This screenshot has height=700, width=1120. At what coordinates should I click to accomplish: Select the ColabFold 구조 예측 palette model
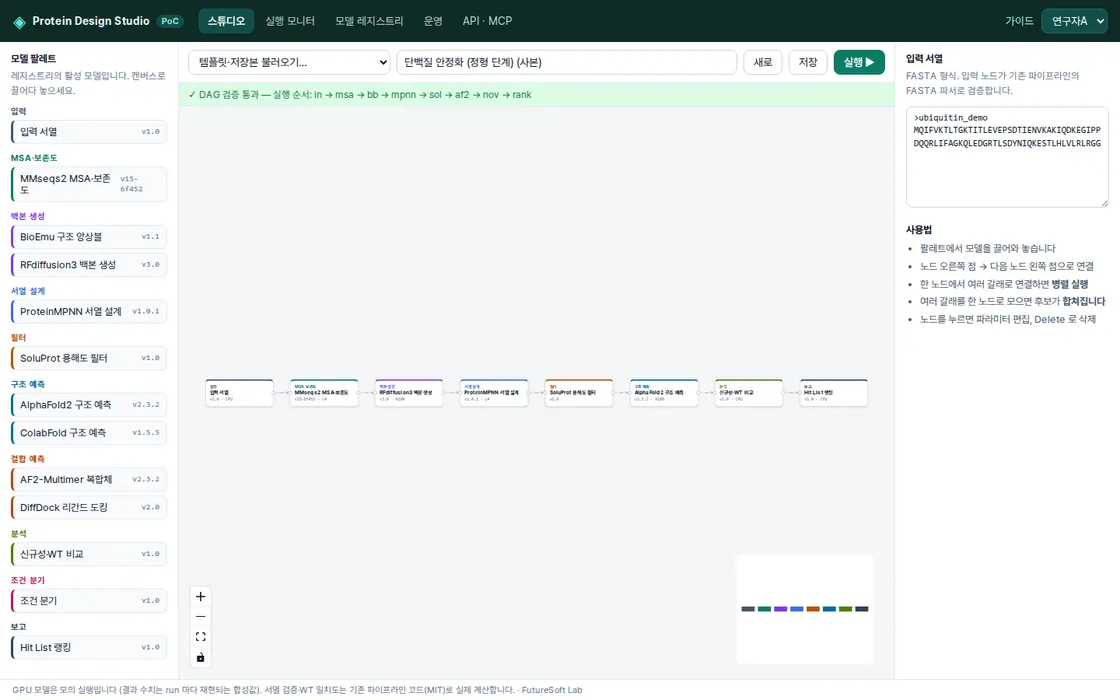(89, 433)
